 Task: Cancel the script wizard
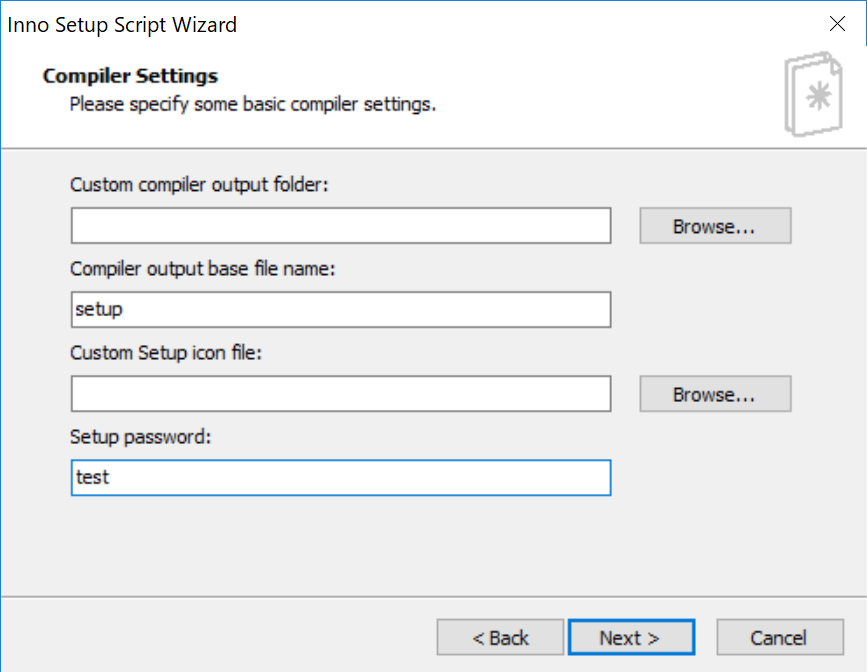[x=780, y=637]
